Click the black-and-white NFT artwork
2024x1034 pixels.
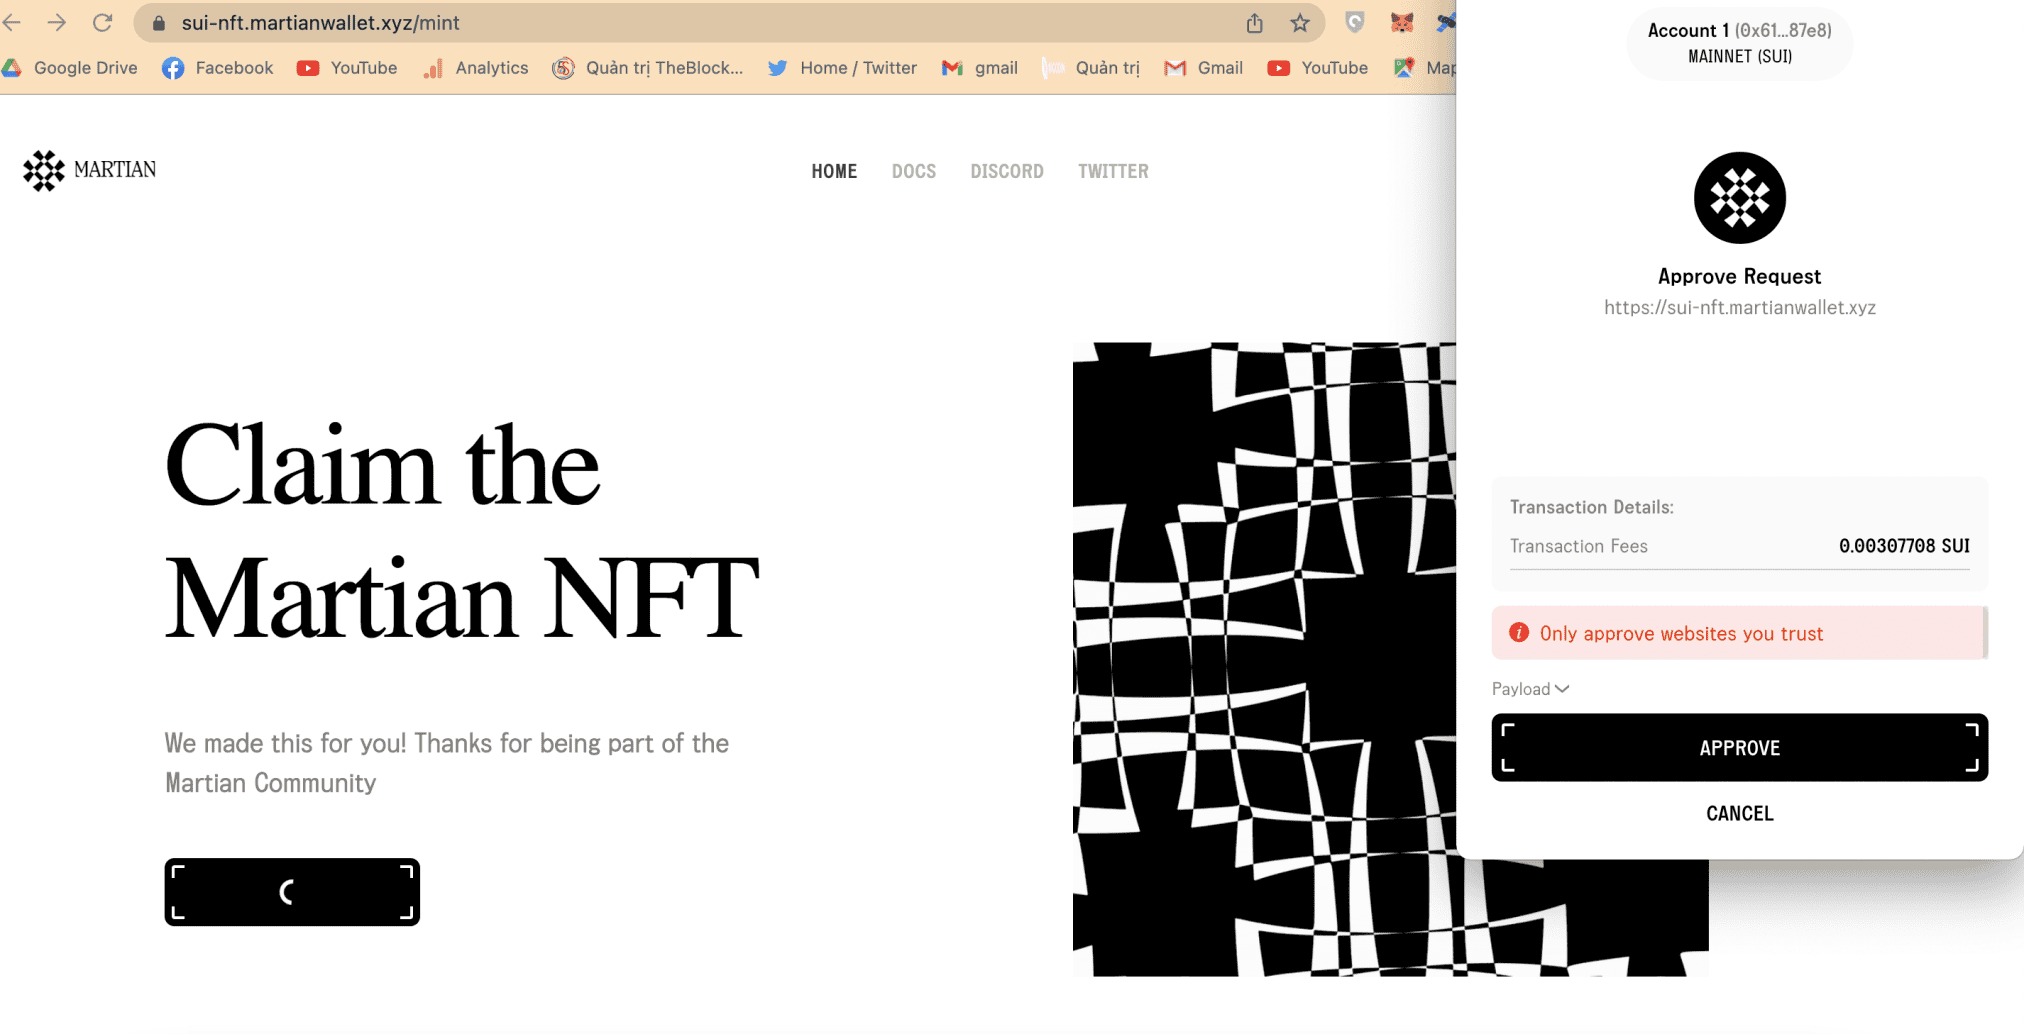click(x=1264, y=659)
